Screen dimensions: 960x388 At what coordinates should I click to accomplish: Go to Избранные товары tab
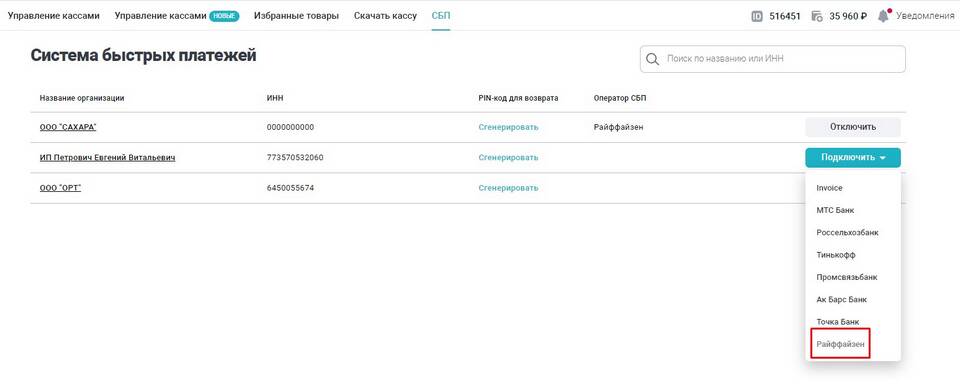pos(296,16)
